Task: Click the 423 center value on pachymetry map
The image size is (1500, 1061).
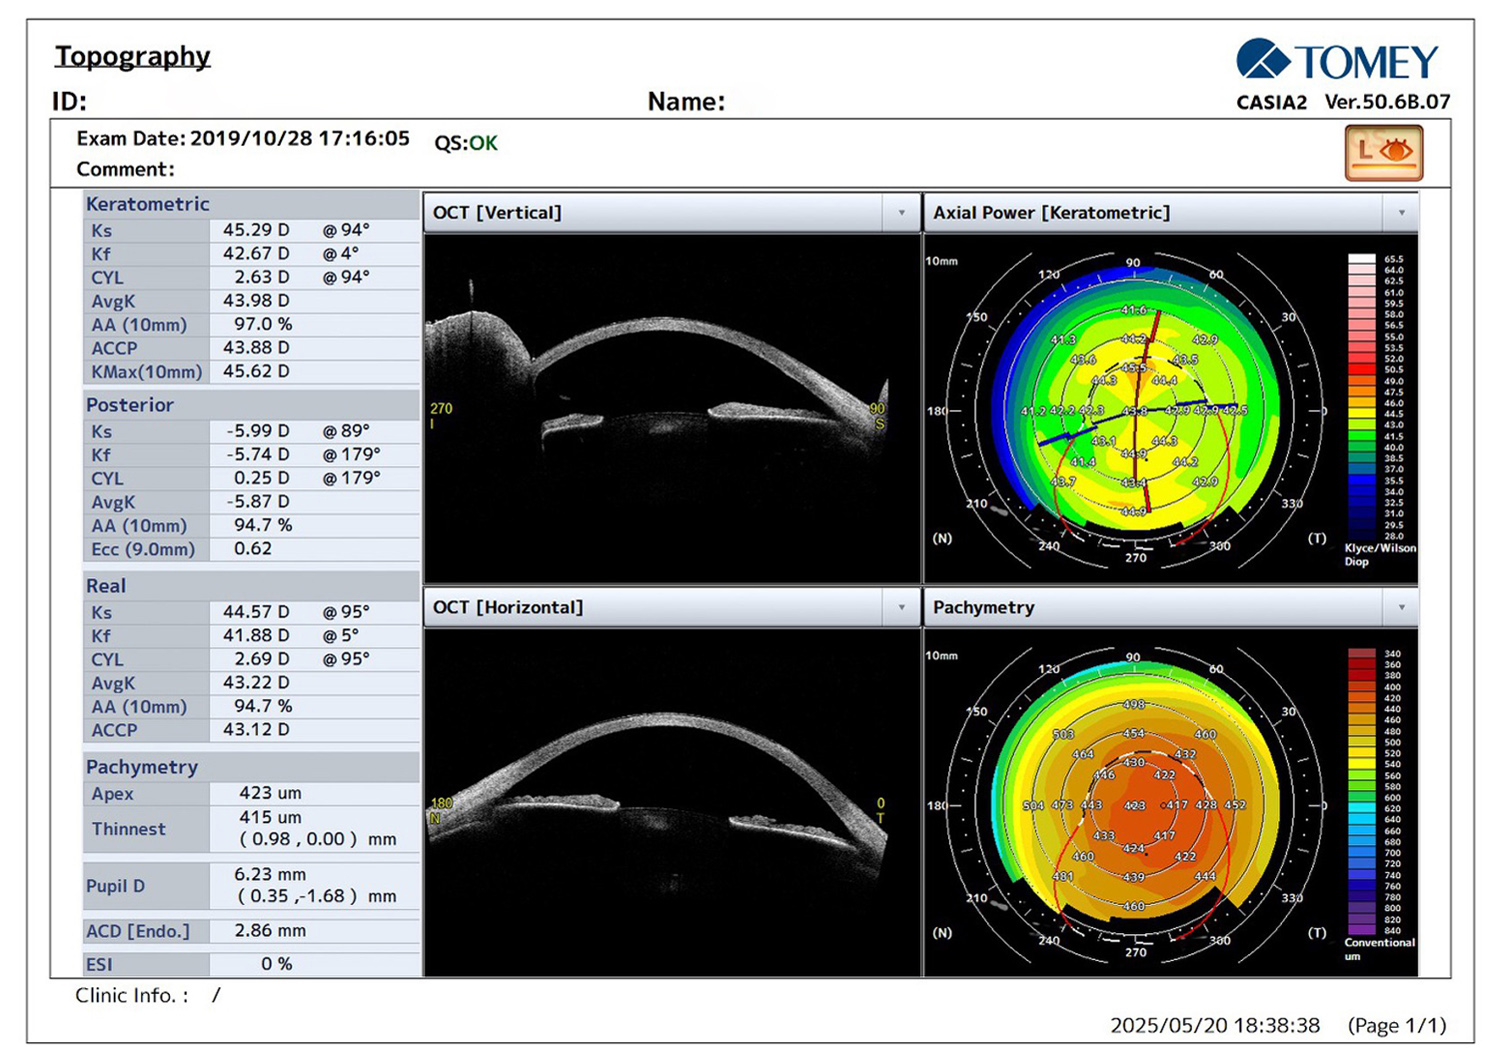Action: [1135, 806]
